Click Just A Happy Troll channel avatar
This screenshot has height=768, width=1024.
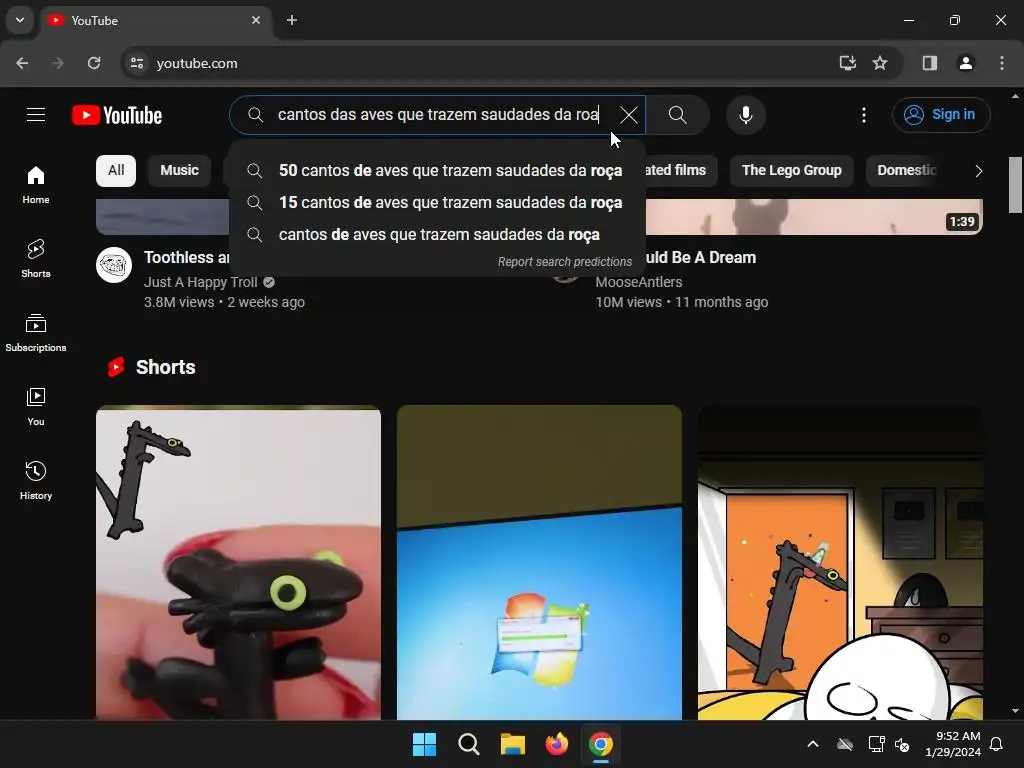point(114,264)
